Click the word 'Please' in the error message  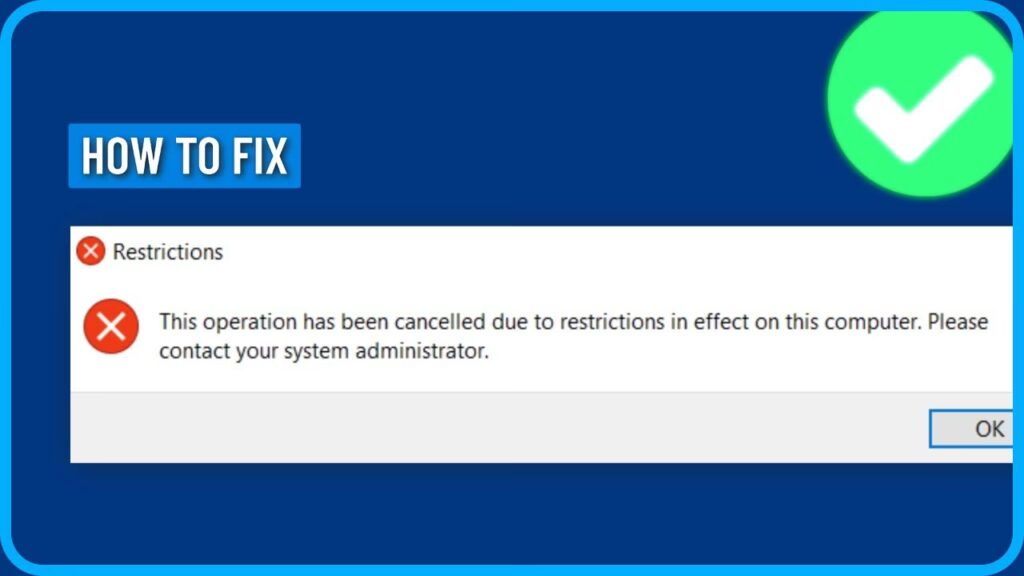click(957, 323)
